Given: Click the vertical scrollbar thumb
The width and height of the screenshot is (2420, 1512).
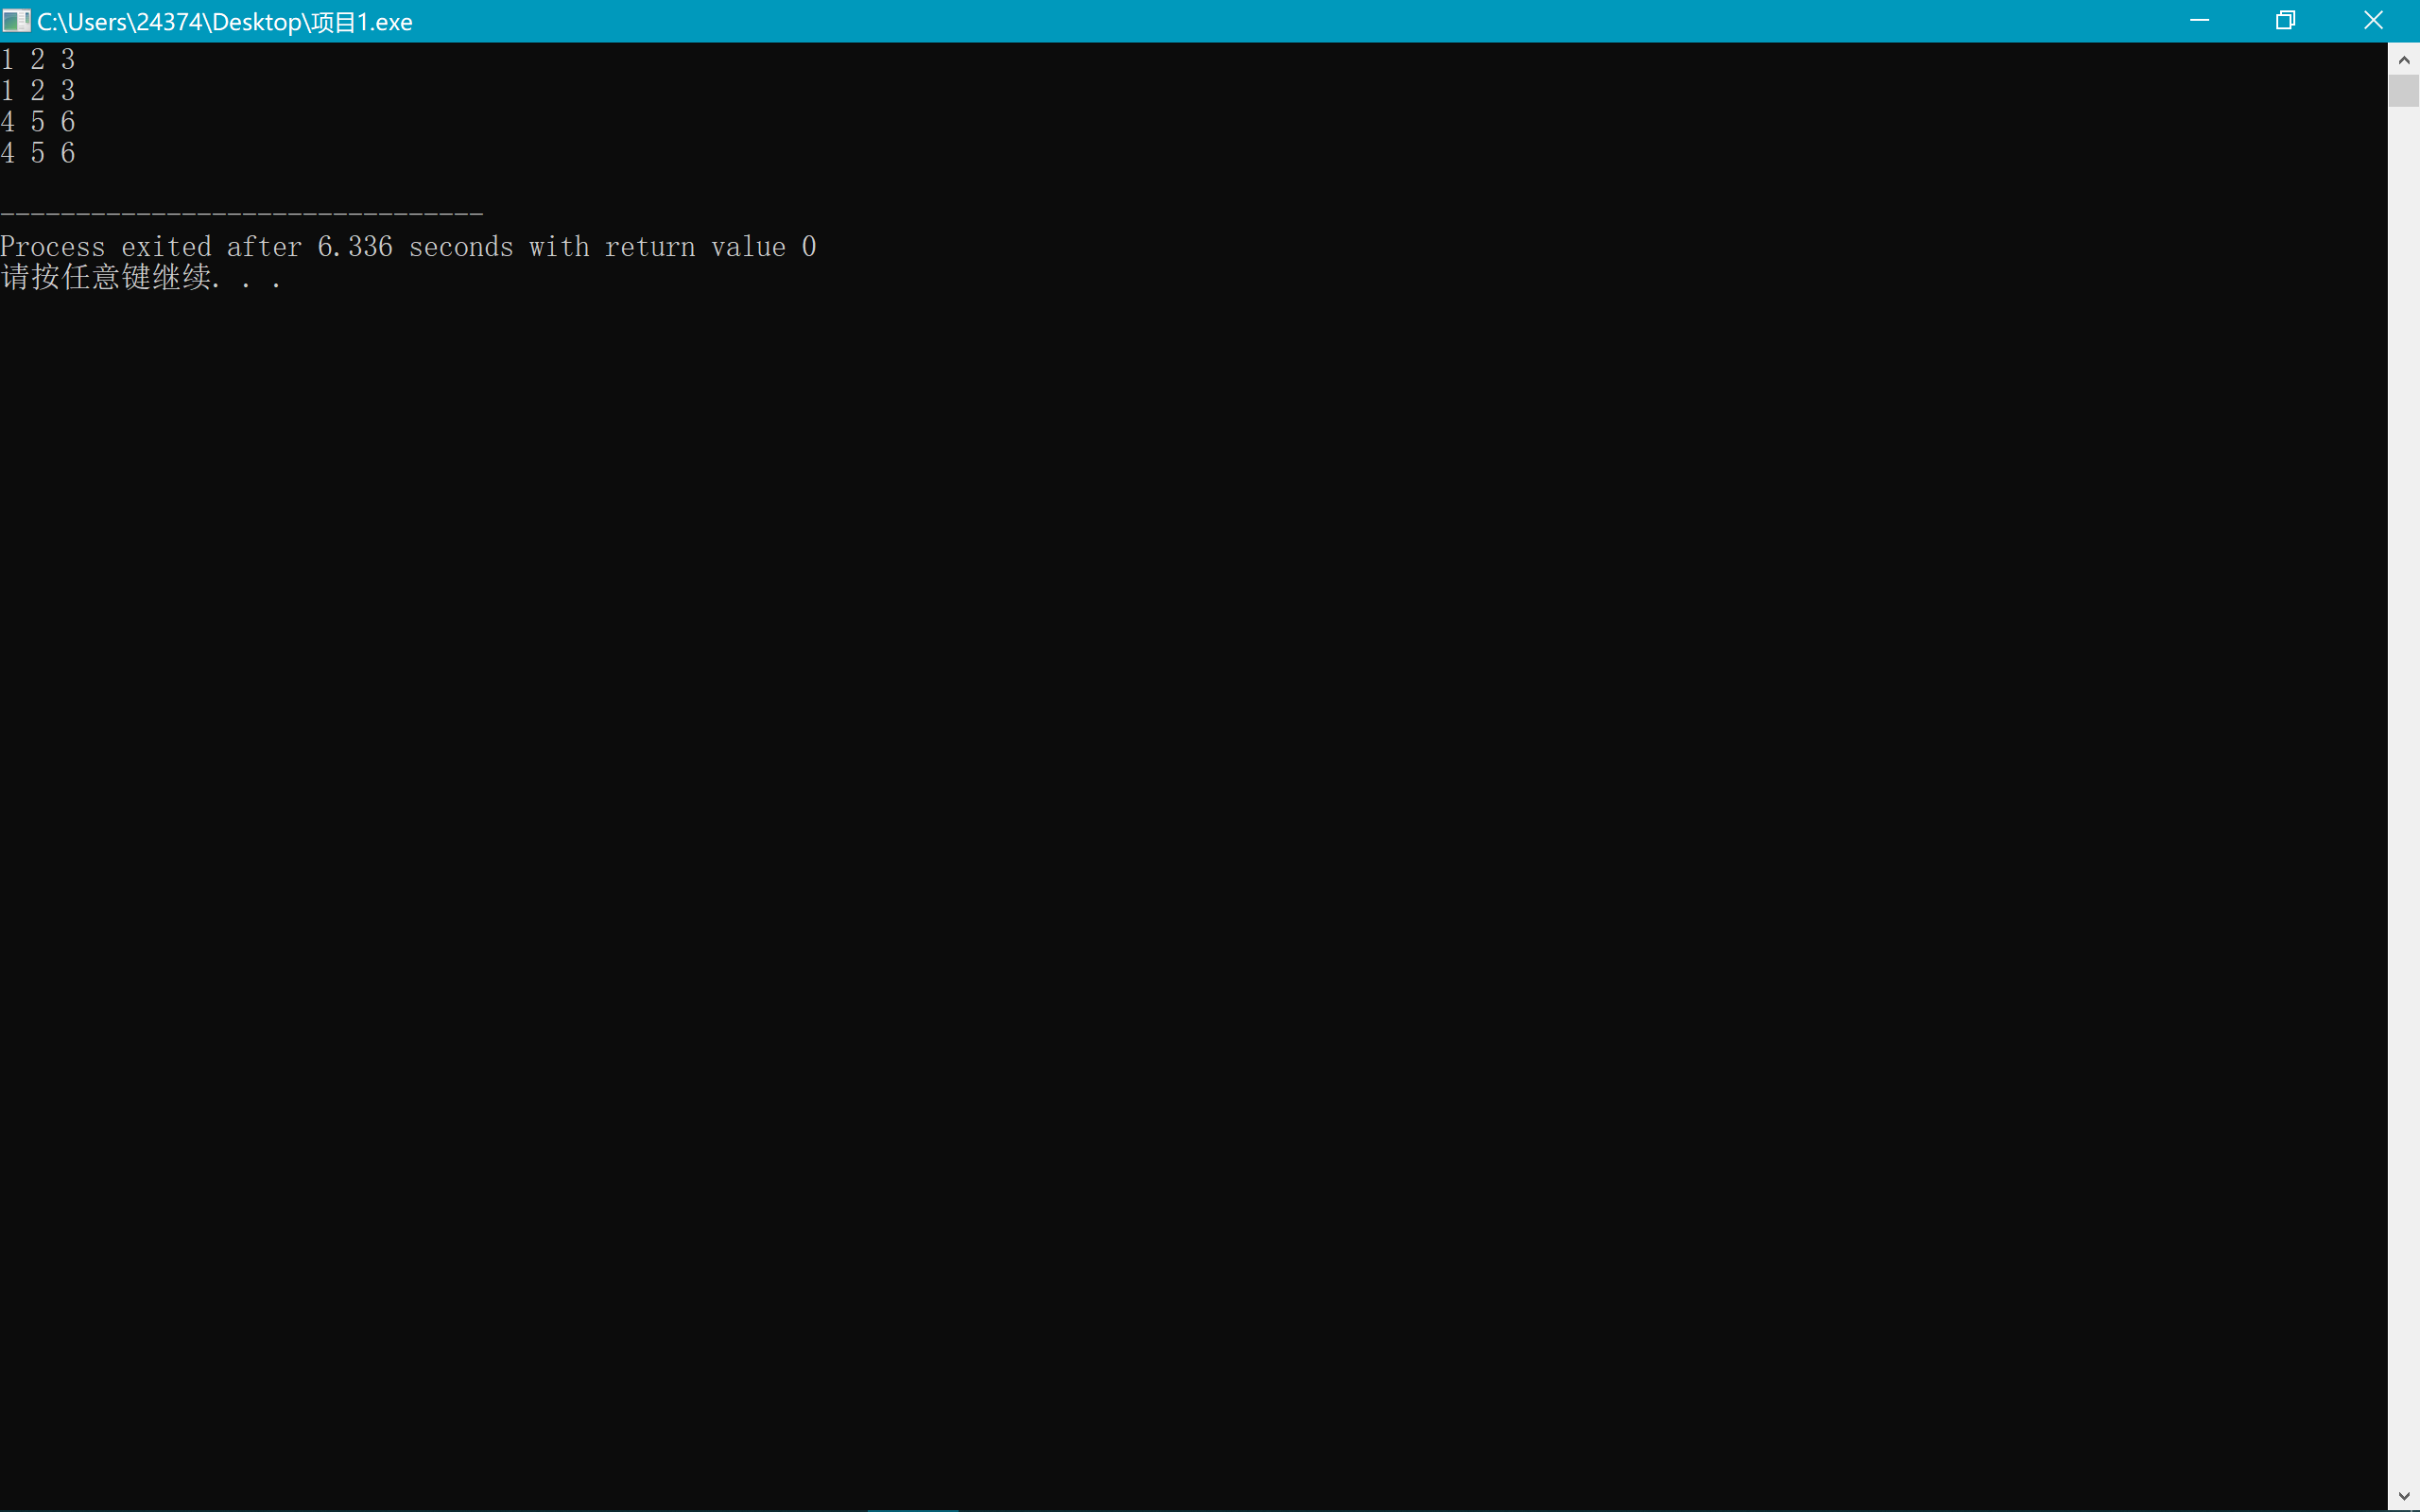Looking at the screenshot, I should [2404, 90].
